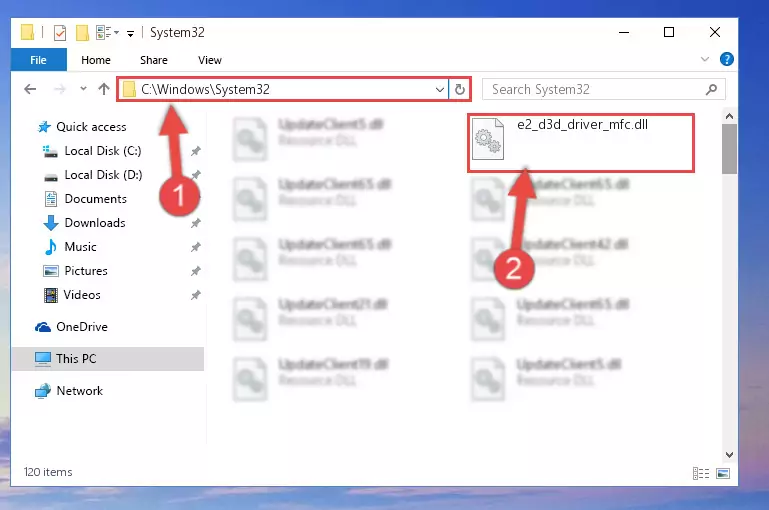Image resolution: width=769 pixels, height=510 pixels.
Task: Open Help with the question mark icon
Action: coord(726,59)
